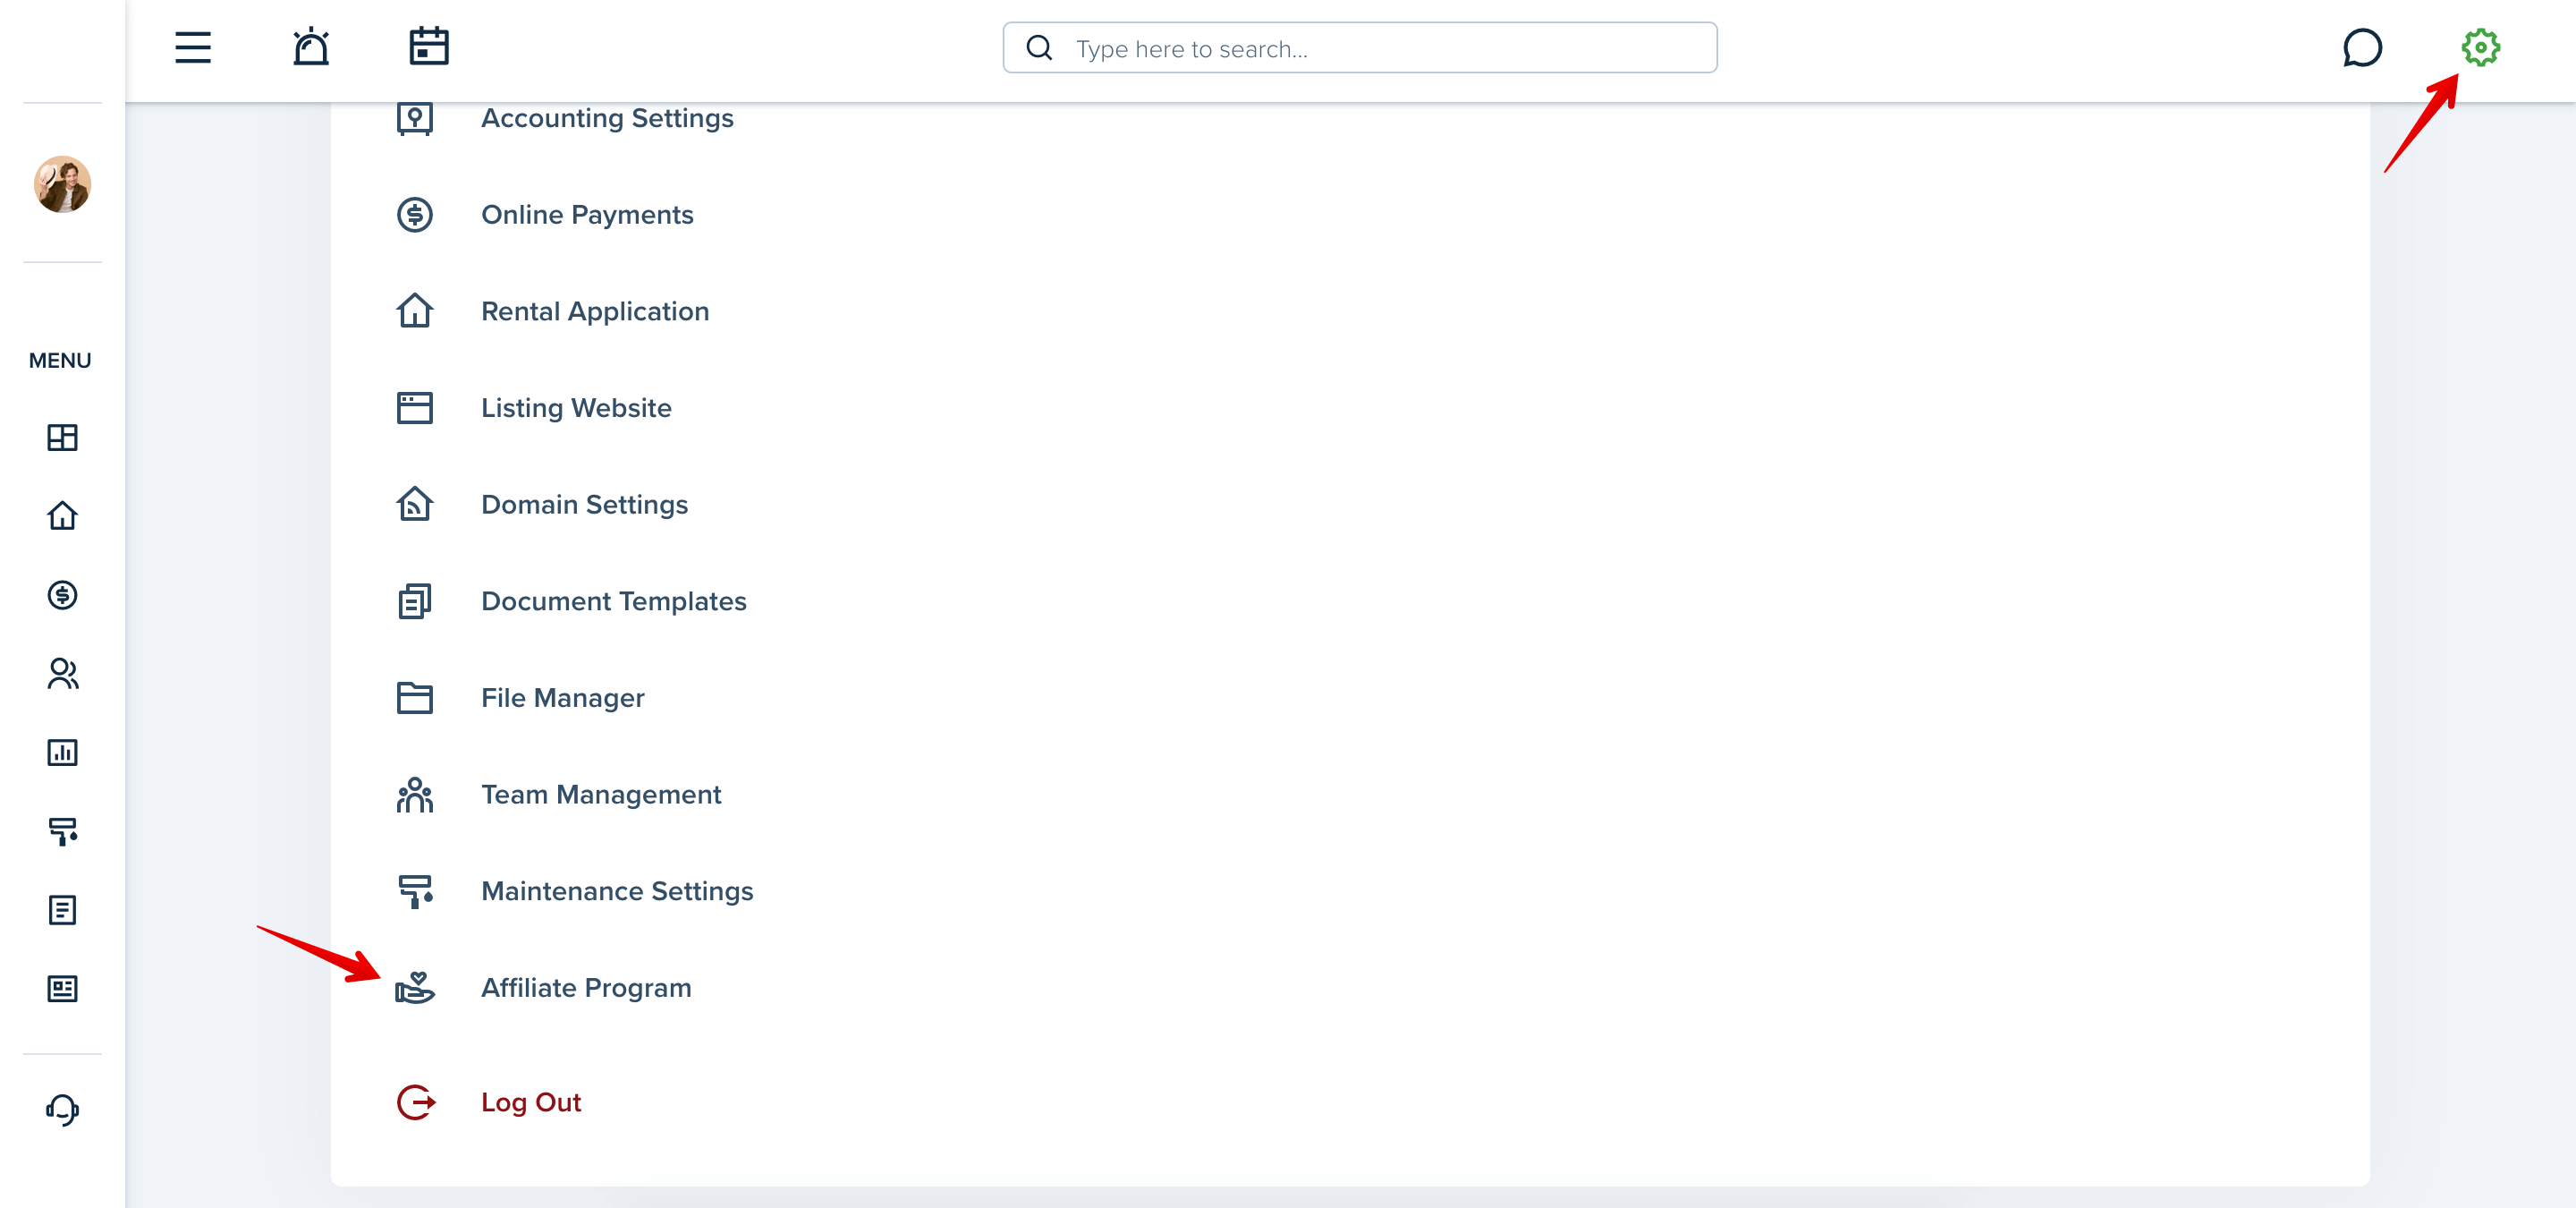Open Accounting Settings
Viewport: 2576px width, 1208px height.
coord(607,118)
